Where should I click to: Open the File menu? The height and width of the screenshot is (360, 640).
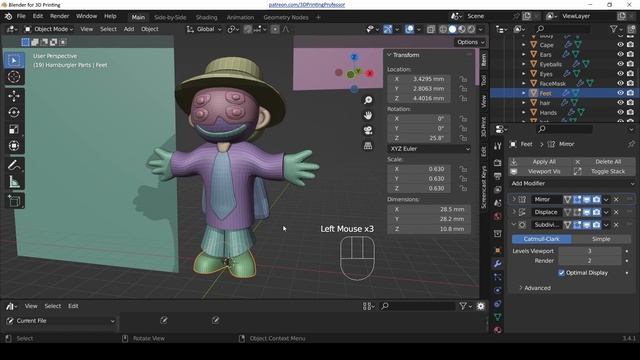(21, 16)
